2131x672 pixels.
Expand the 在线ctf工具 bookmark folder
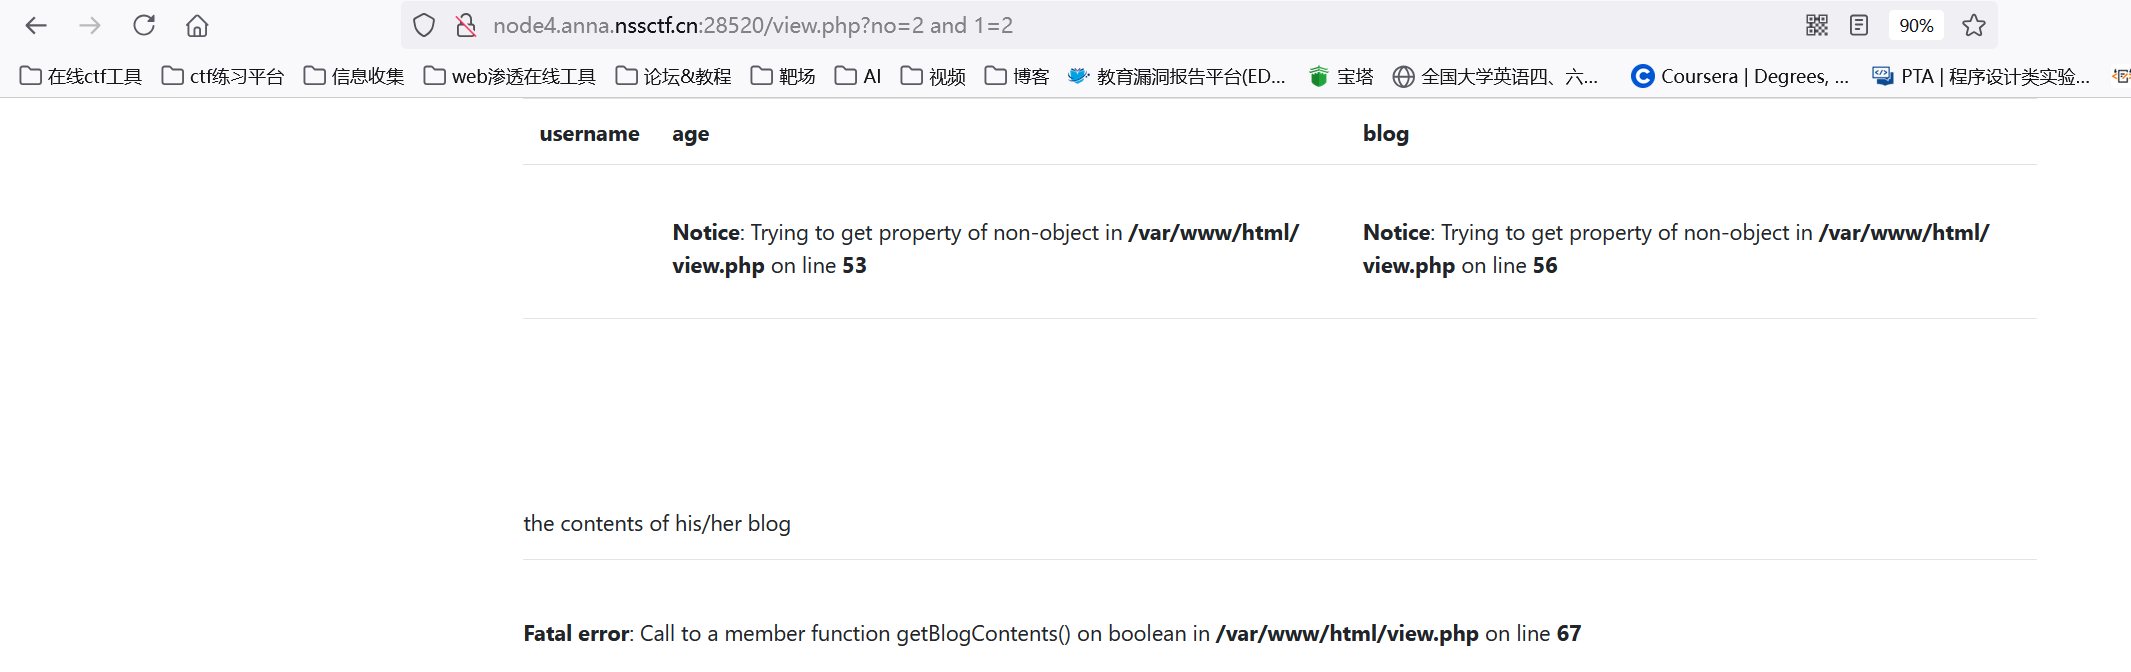[81, 77]
